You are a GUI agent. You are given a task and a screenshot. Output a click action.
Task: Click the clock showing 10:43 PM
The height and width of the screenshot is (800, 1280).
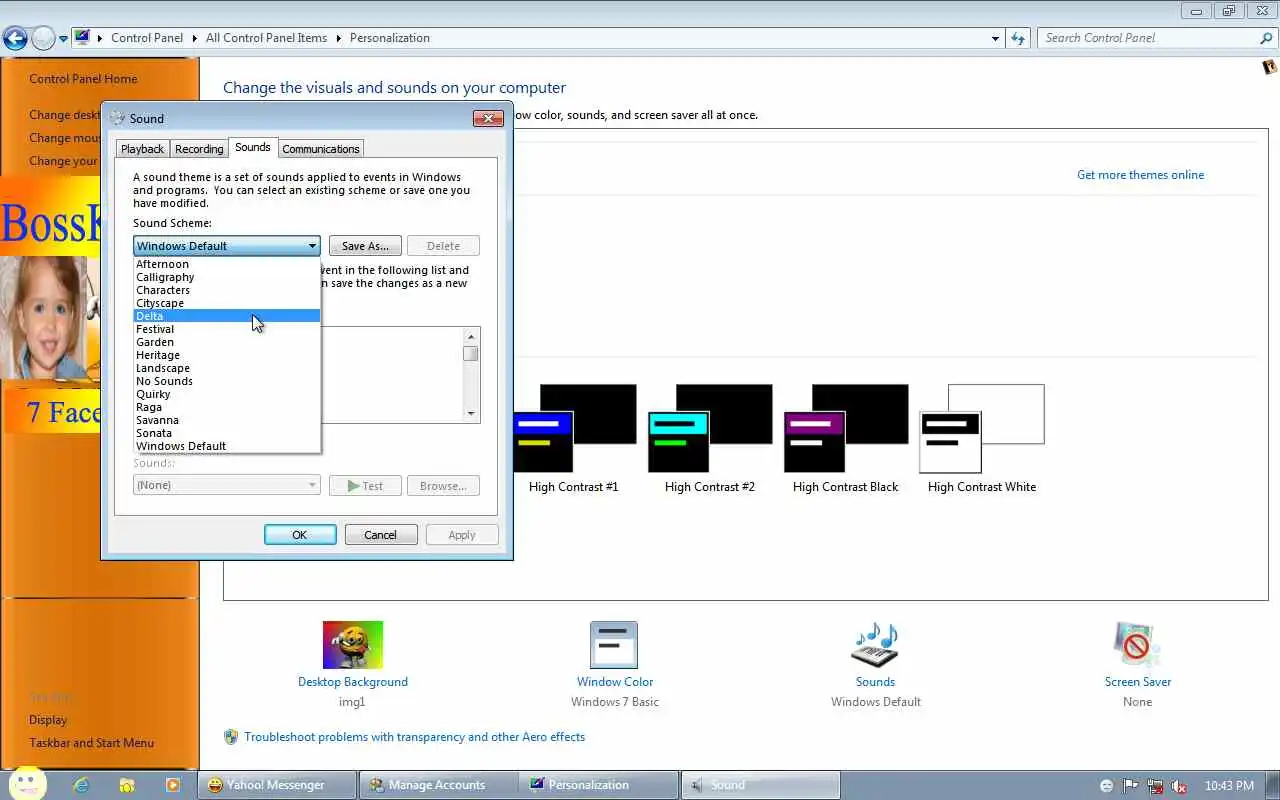[x=1229, y=786]
